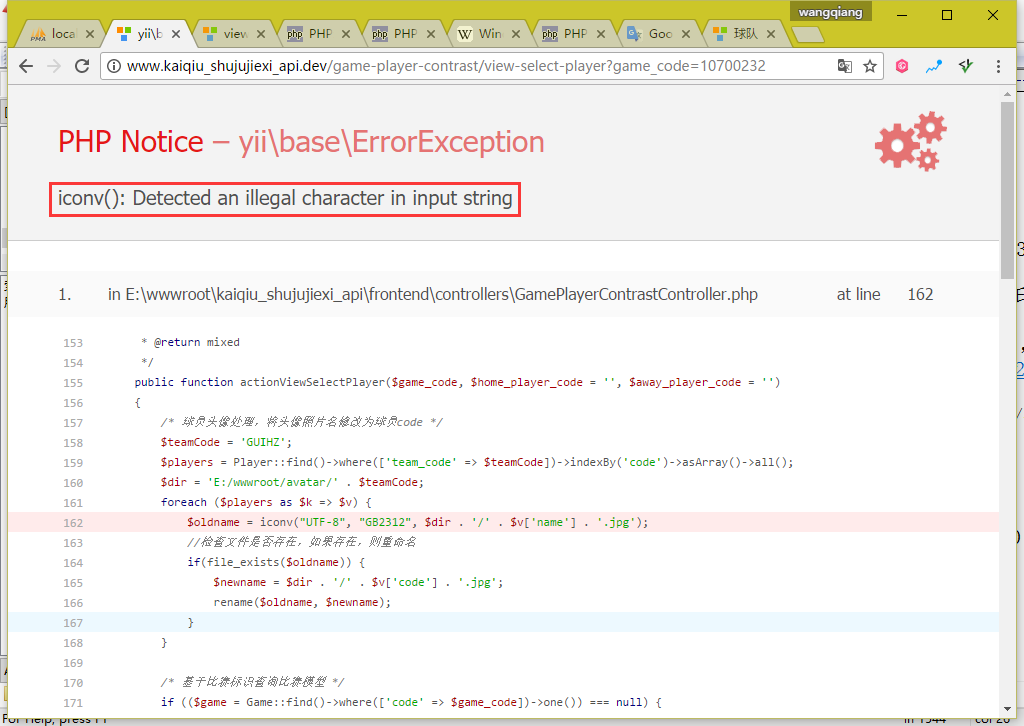View site information via the info icon

tap(114, 66)
